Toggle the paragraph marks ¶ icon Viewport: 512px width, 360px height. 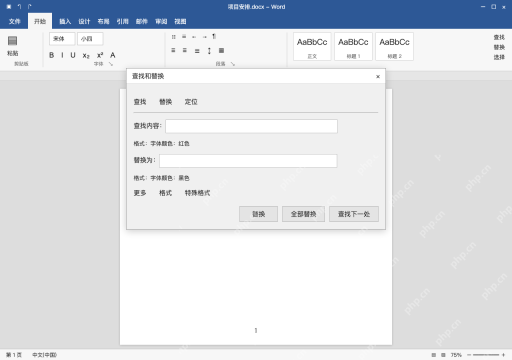click(x=214, y=36)
